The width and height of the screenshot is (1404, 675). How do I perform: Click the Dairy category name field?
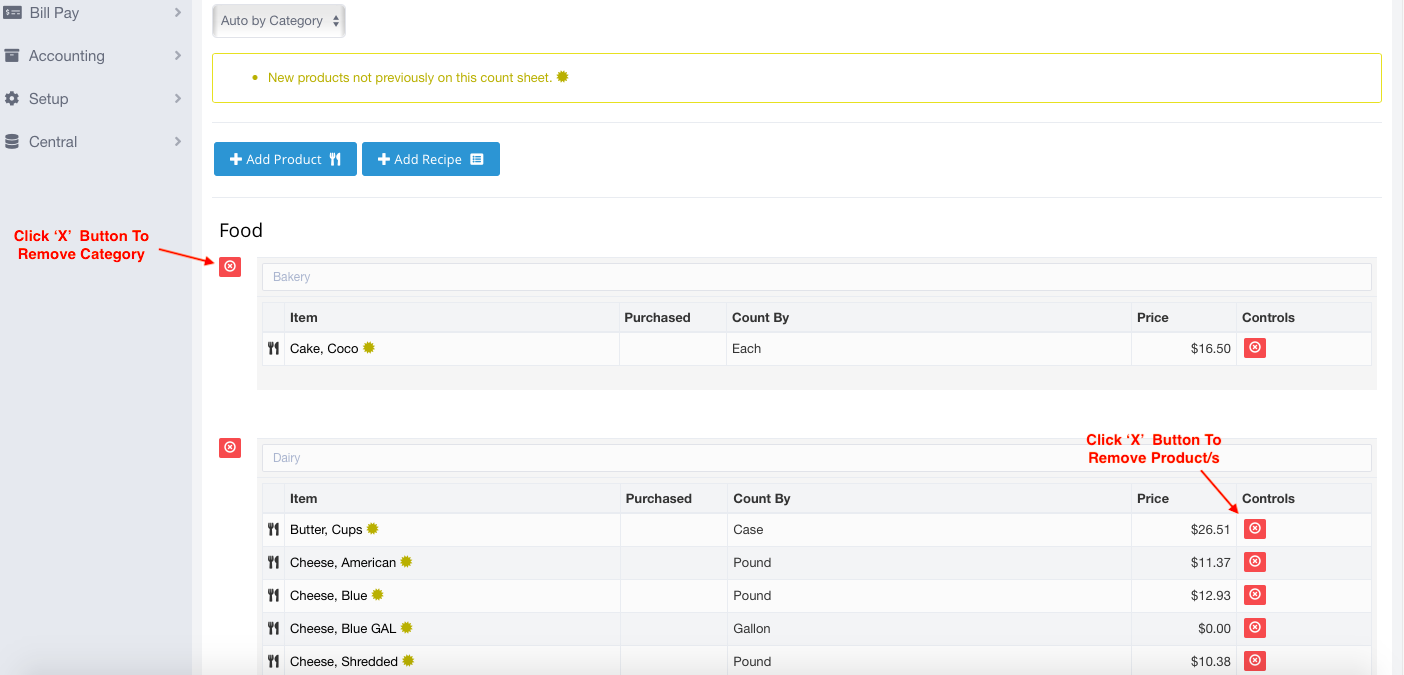pos(816,458)
